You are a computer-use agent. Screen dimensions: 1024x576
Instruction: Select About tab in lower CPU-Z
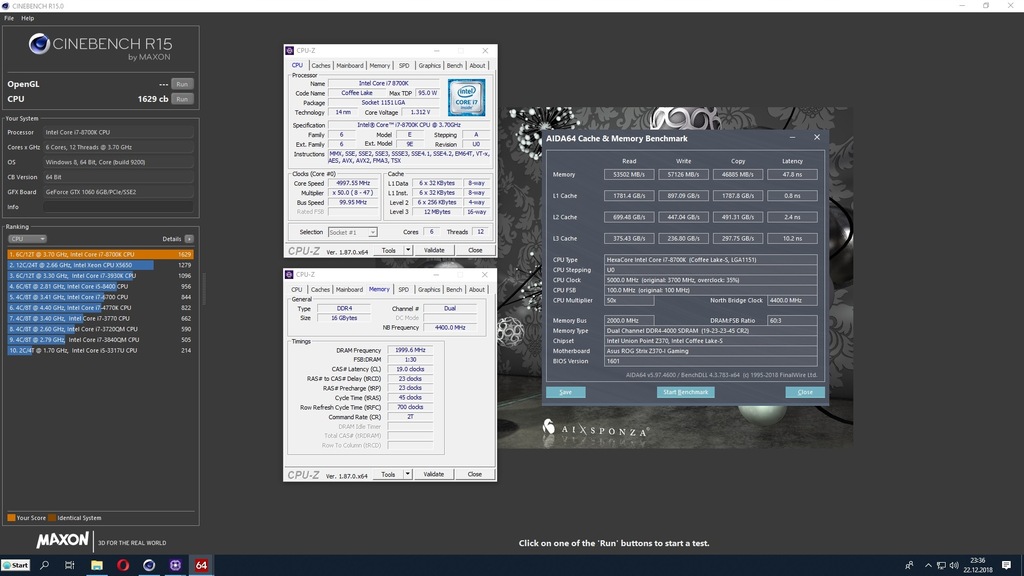[477, 289]
